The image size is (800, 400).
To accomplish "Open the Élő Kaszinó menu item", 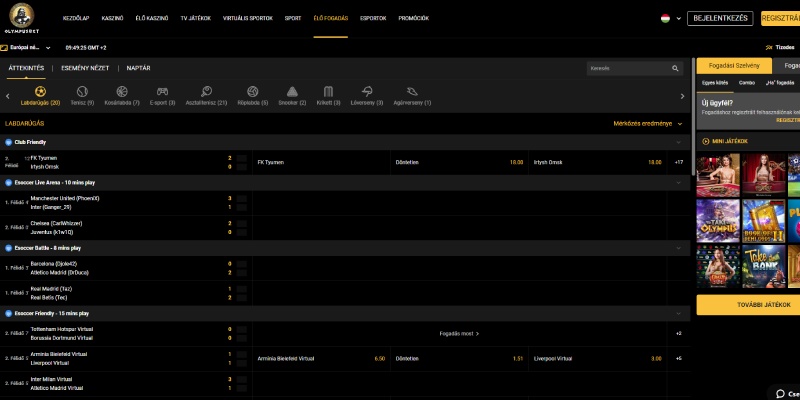I will (152, 18).
